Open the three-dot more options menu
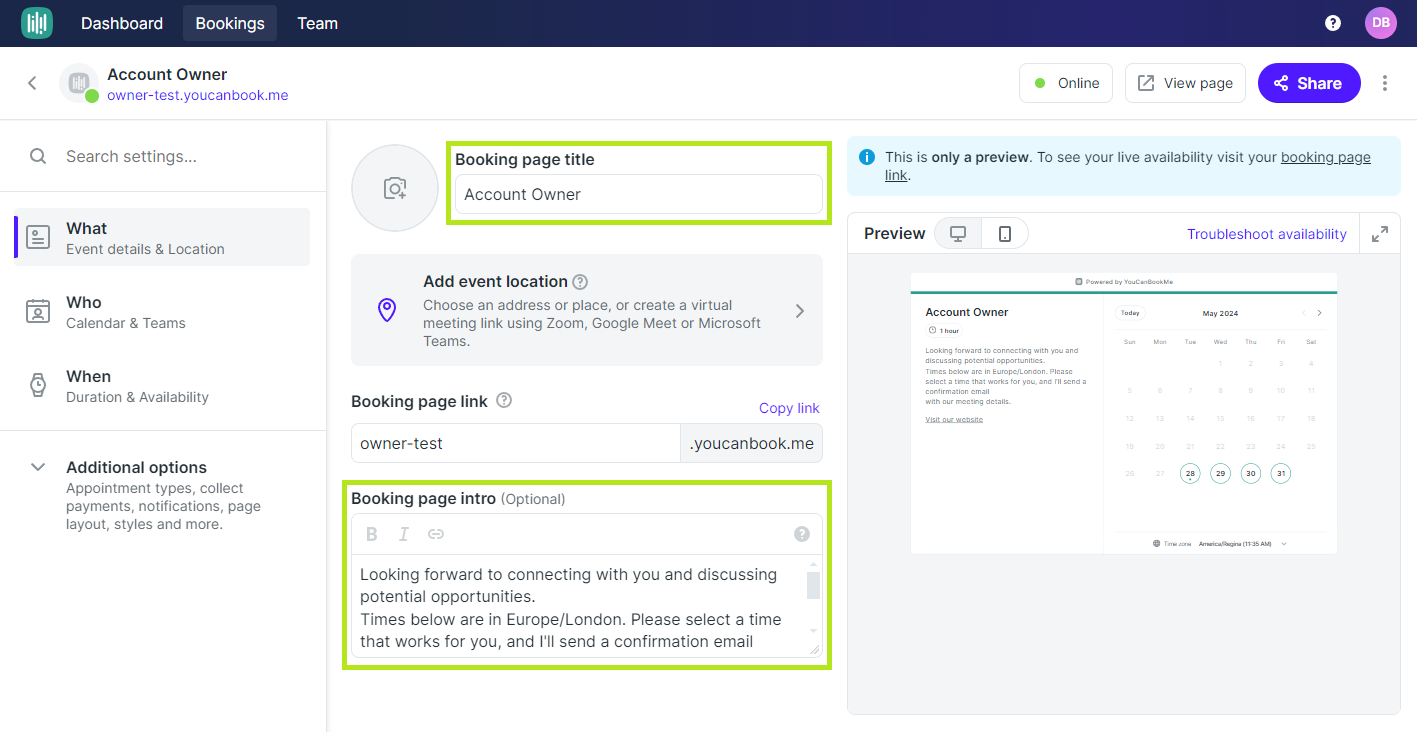 coord(1385,83)
